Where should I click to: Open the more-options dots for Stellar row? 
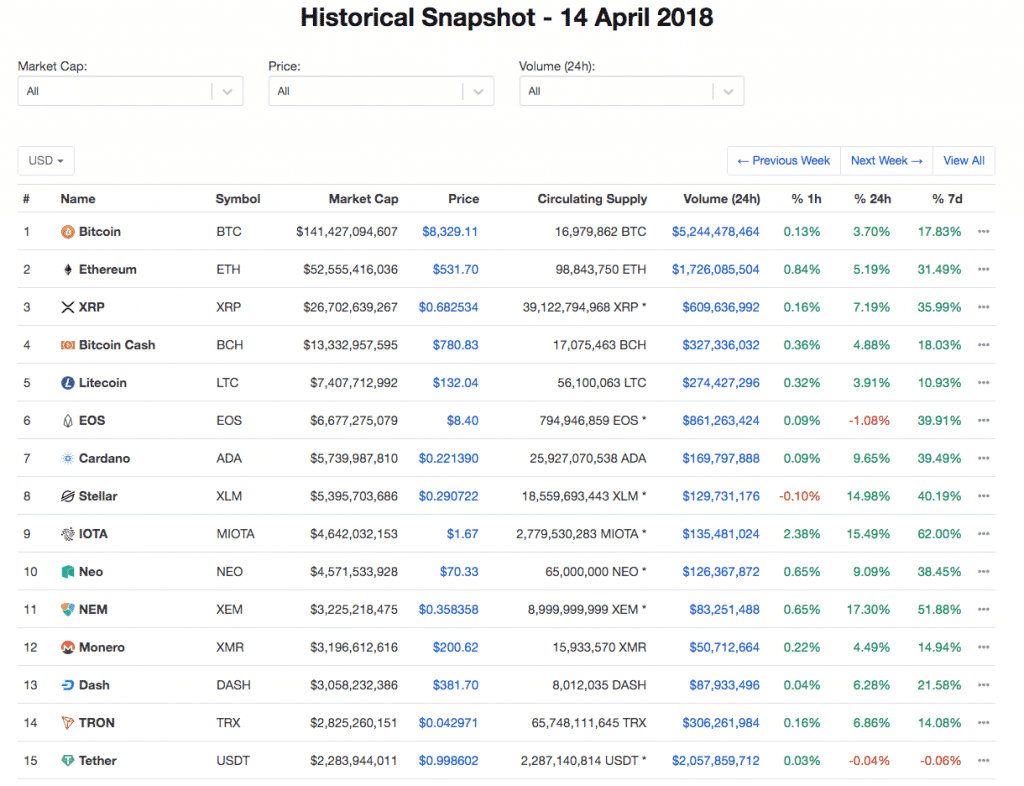(x=984, y=497)
